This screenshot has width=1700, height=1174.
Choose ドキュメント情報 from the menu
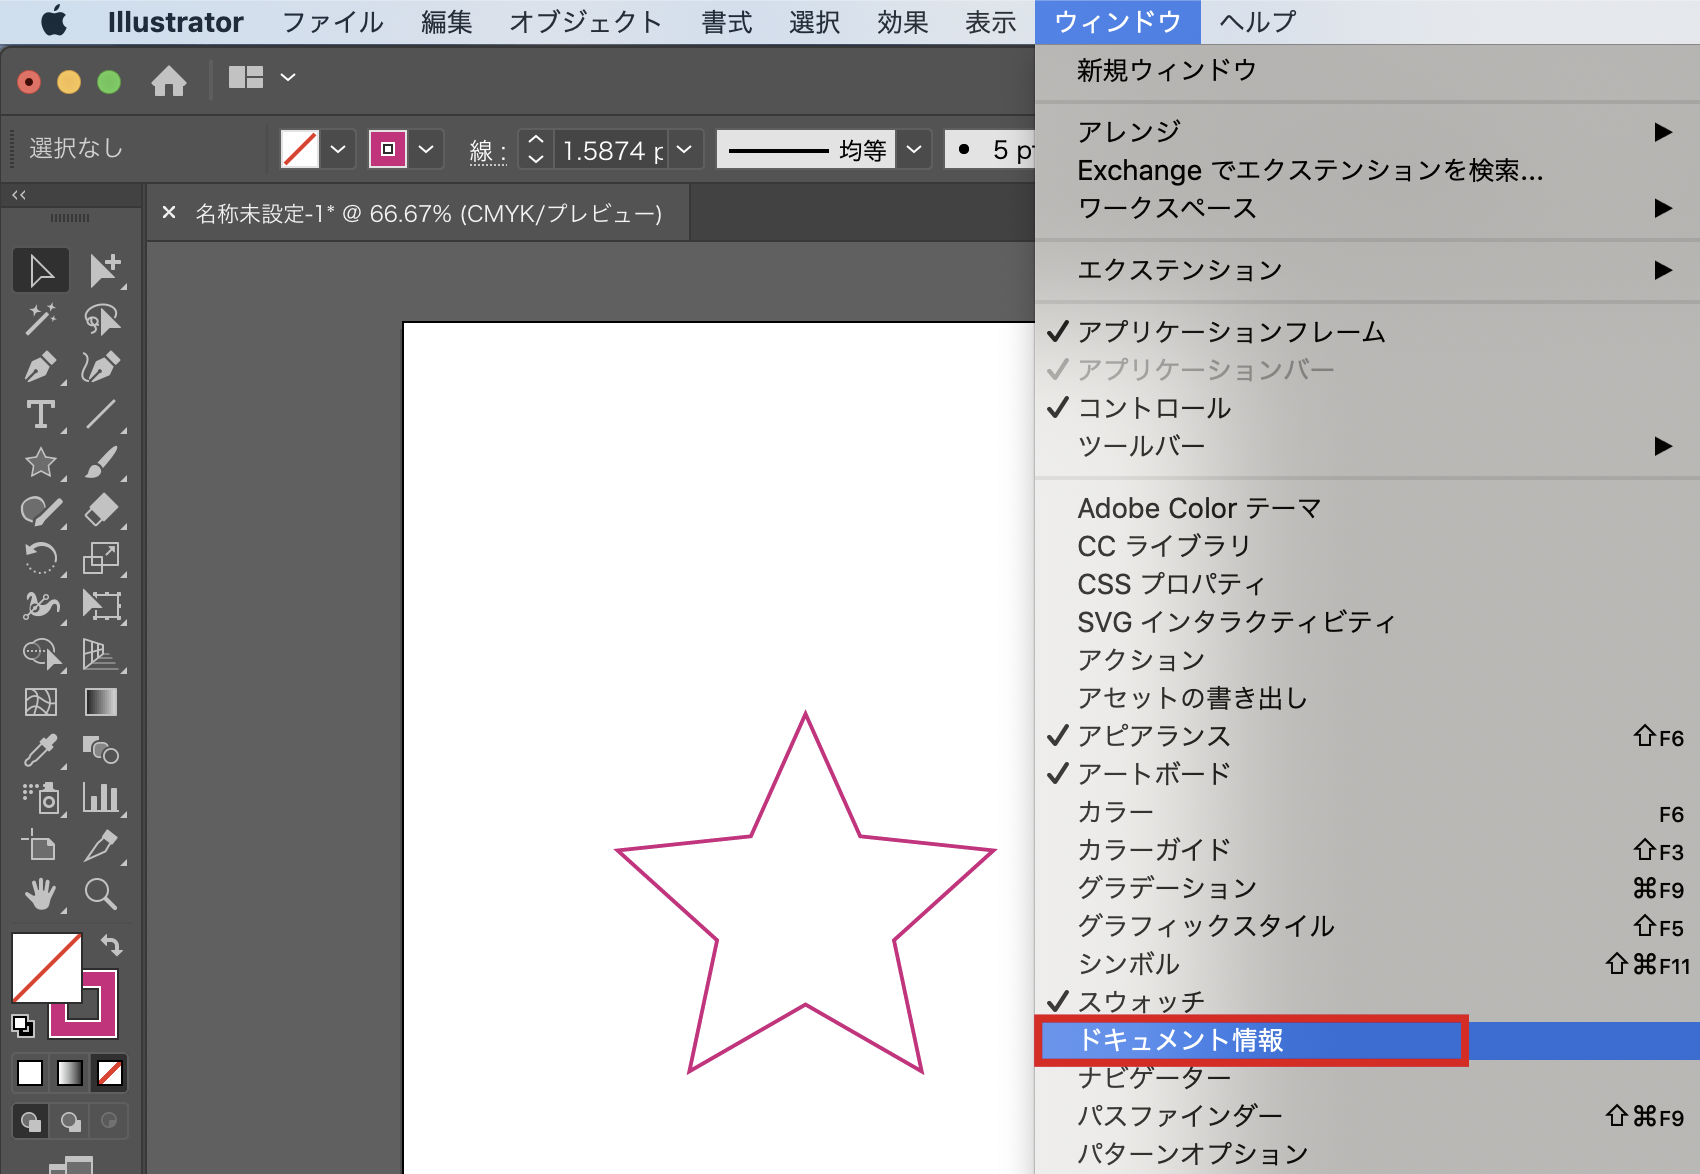[x=1180, y=1040]
